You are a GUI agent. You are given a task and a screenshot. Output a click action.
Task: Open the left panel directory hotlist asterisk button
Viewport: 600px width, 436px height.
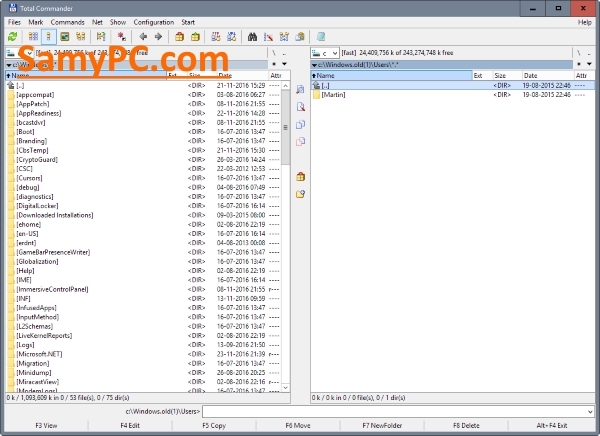point(274,64)
